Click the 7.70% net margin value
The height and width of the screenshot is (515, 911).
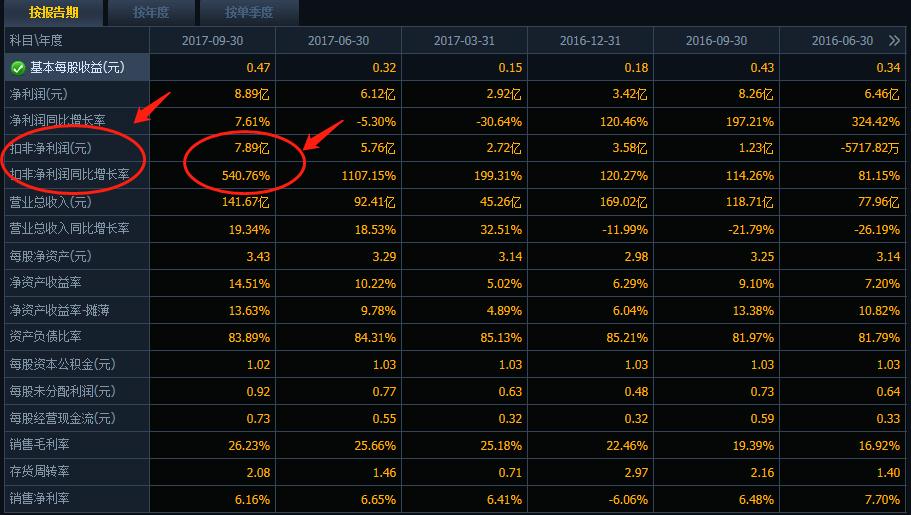click(x=882, y=500)
